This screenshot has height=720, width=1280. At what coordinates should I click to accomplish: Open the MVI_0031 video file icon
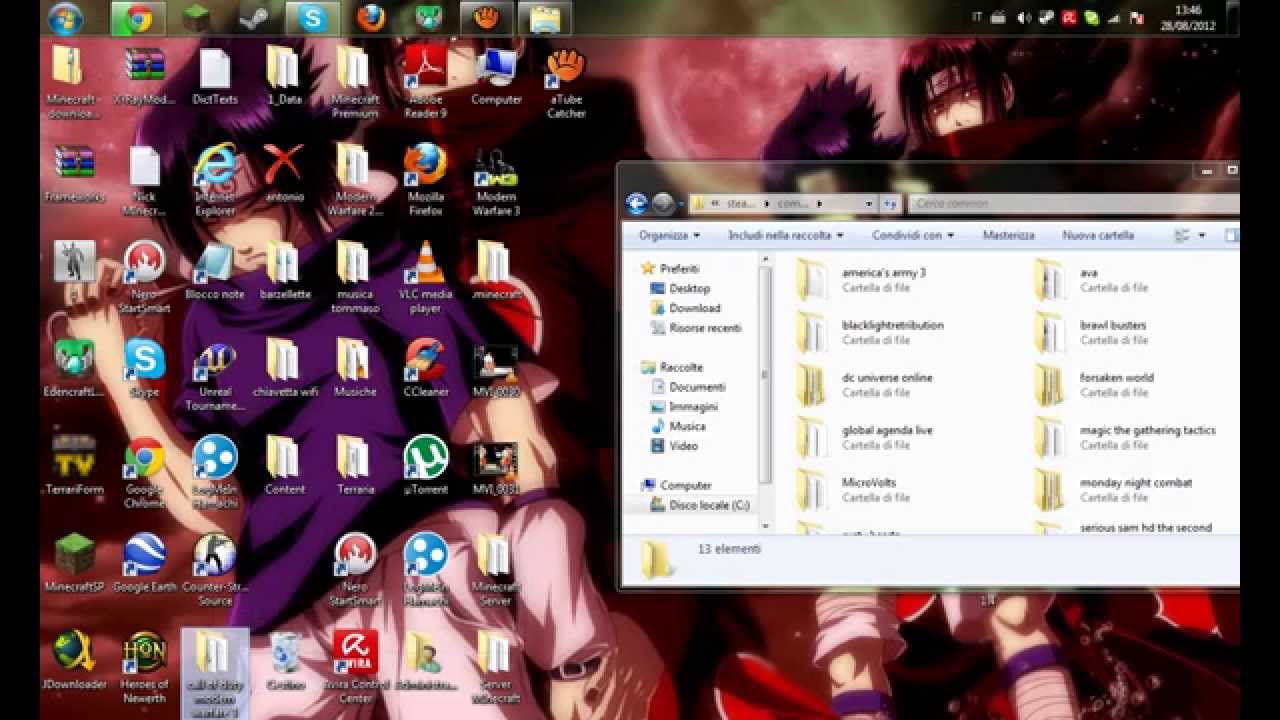[495, 466]
